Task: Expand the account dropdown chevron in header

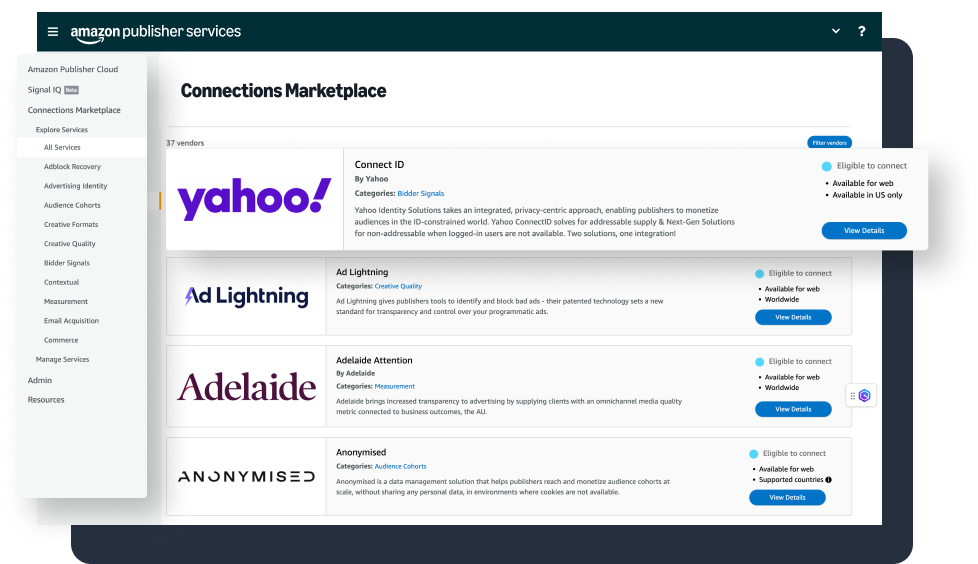Action: pos(836,31)
